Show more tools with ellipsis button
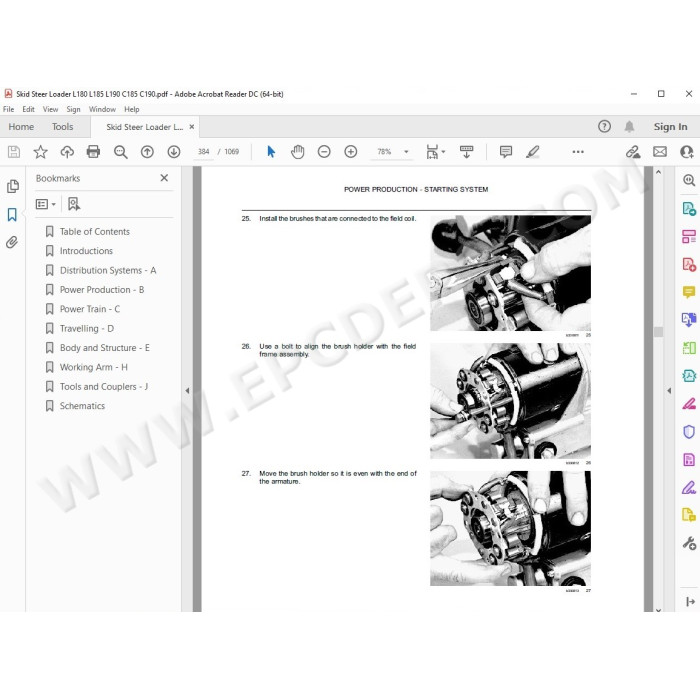 pos(578,152)
